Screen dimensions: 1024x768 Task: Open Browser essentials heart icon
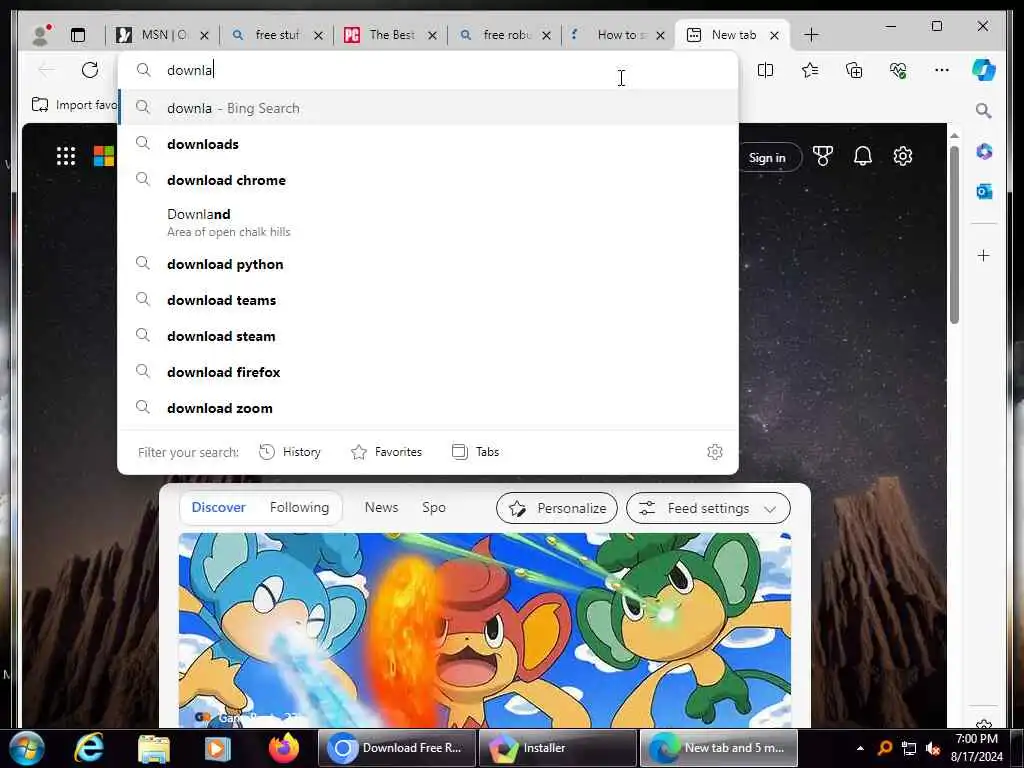pos(898,70)
